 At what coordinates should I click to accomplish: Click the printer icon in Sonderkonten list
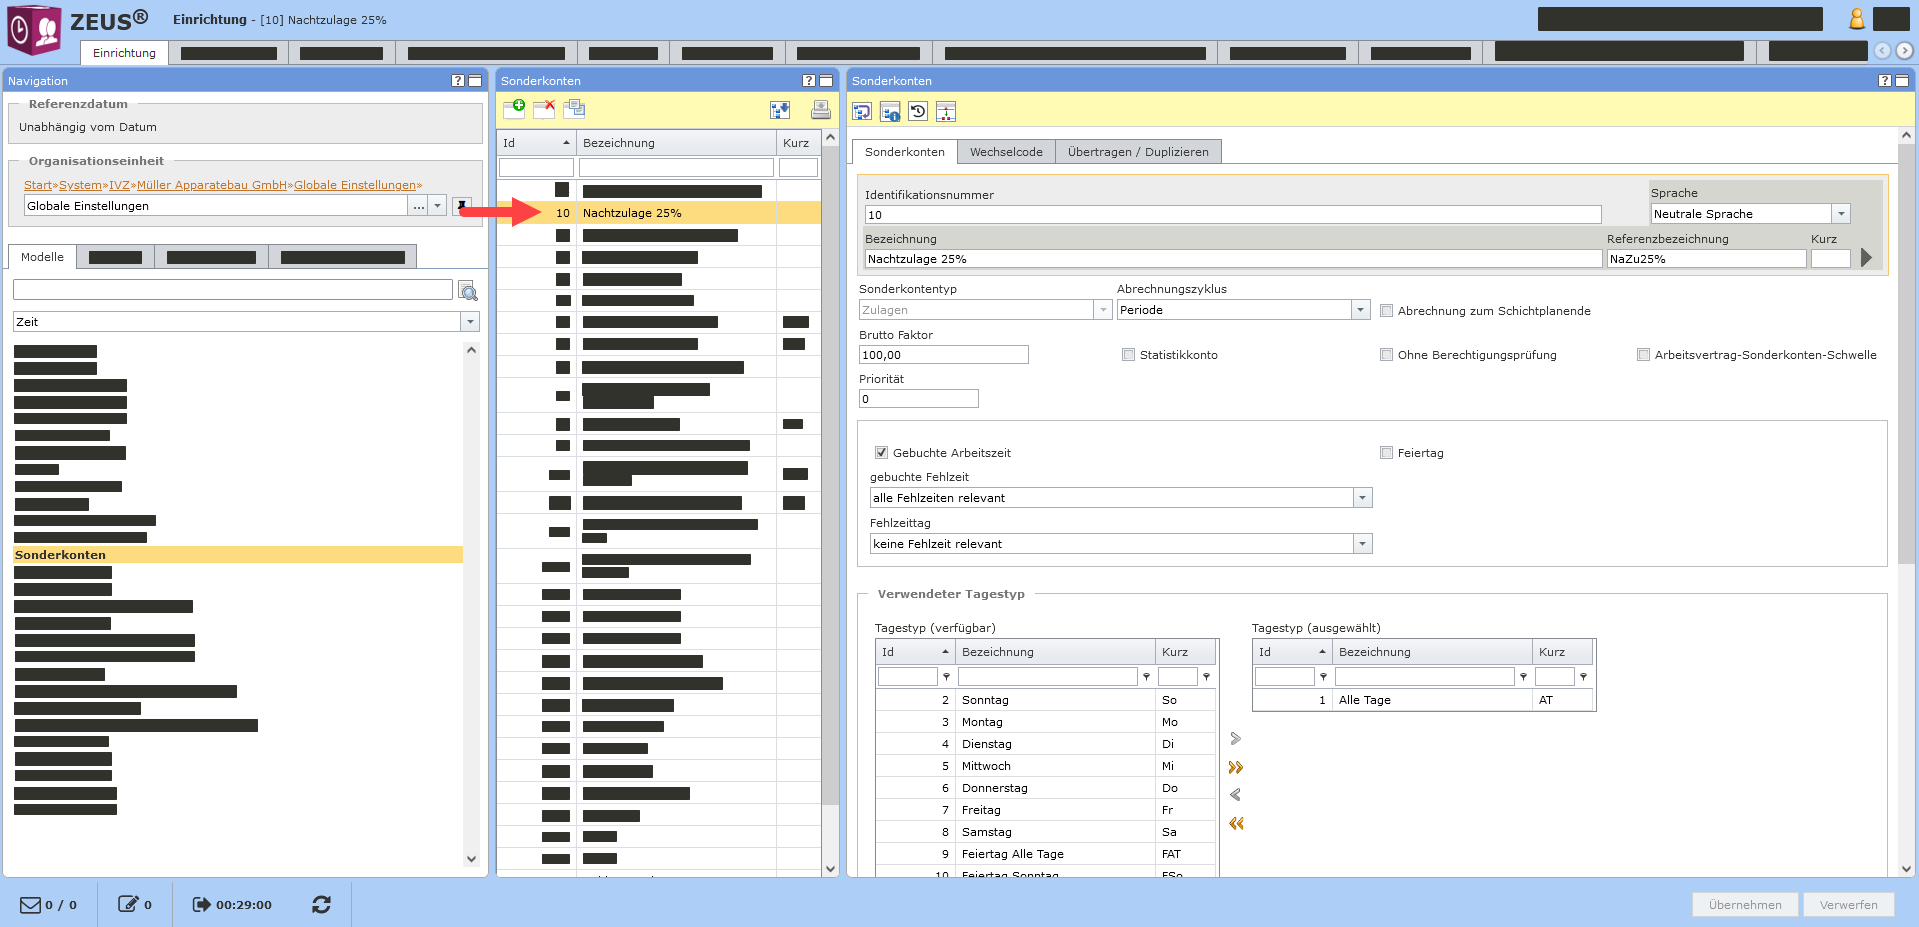click(820, 110)
